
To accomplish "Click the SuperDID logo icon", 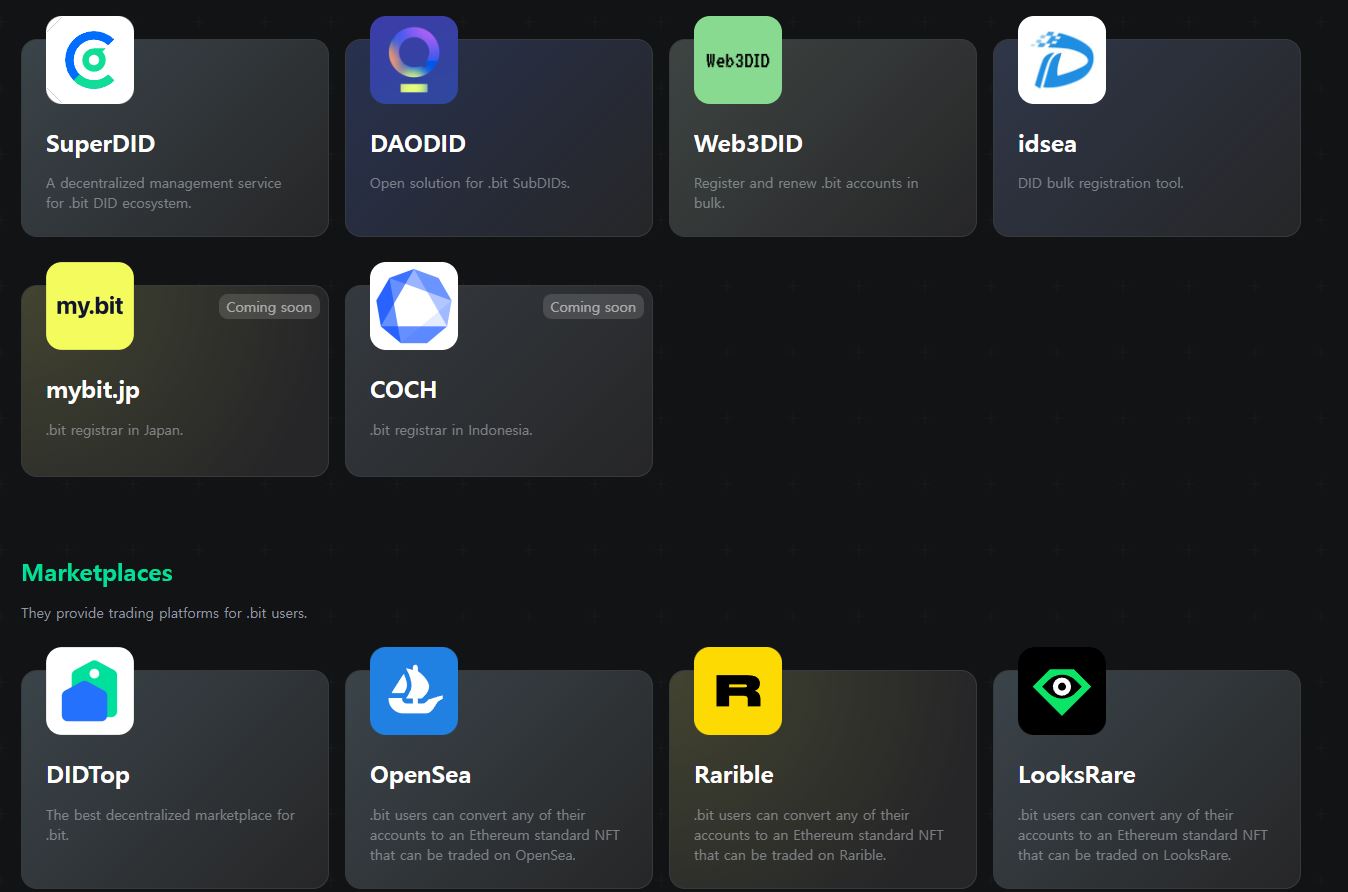I will click(90, 60).
